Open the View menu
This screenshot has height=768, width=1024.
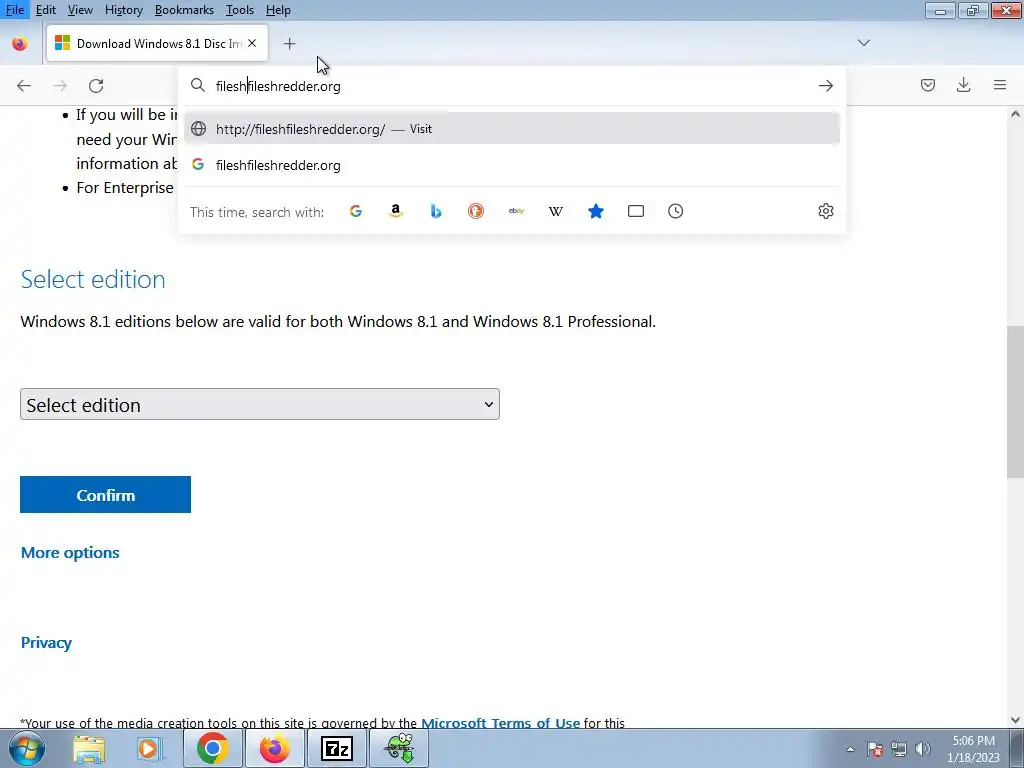[80, 10]
